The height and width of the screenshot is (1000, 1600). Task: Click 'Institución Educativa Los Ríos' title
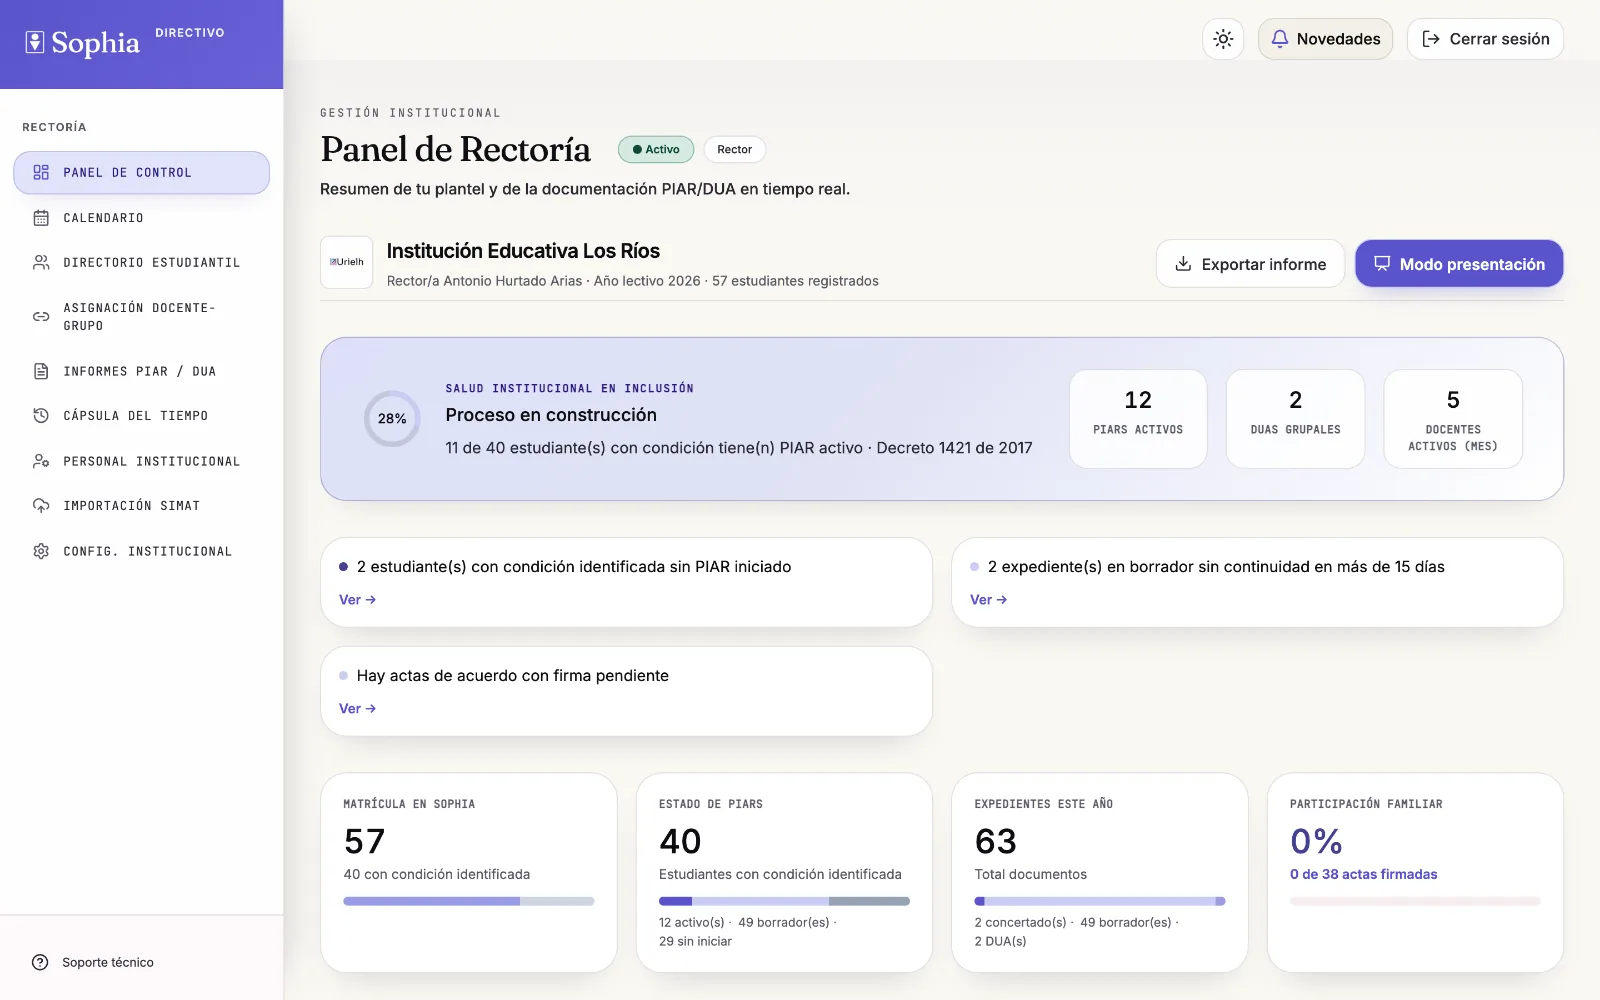523,251
